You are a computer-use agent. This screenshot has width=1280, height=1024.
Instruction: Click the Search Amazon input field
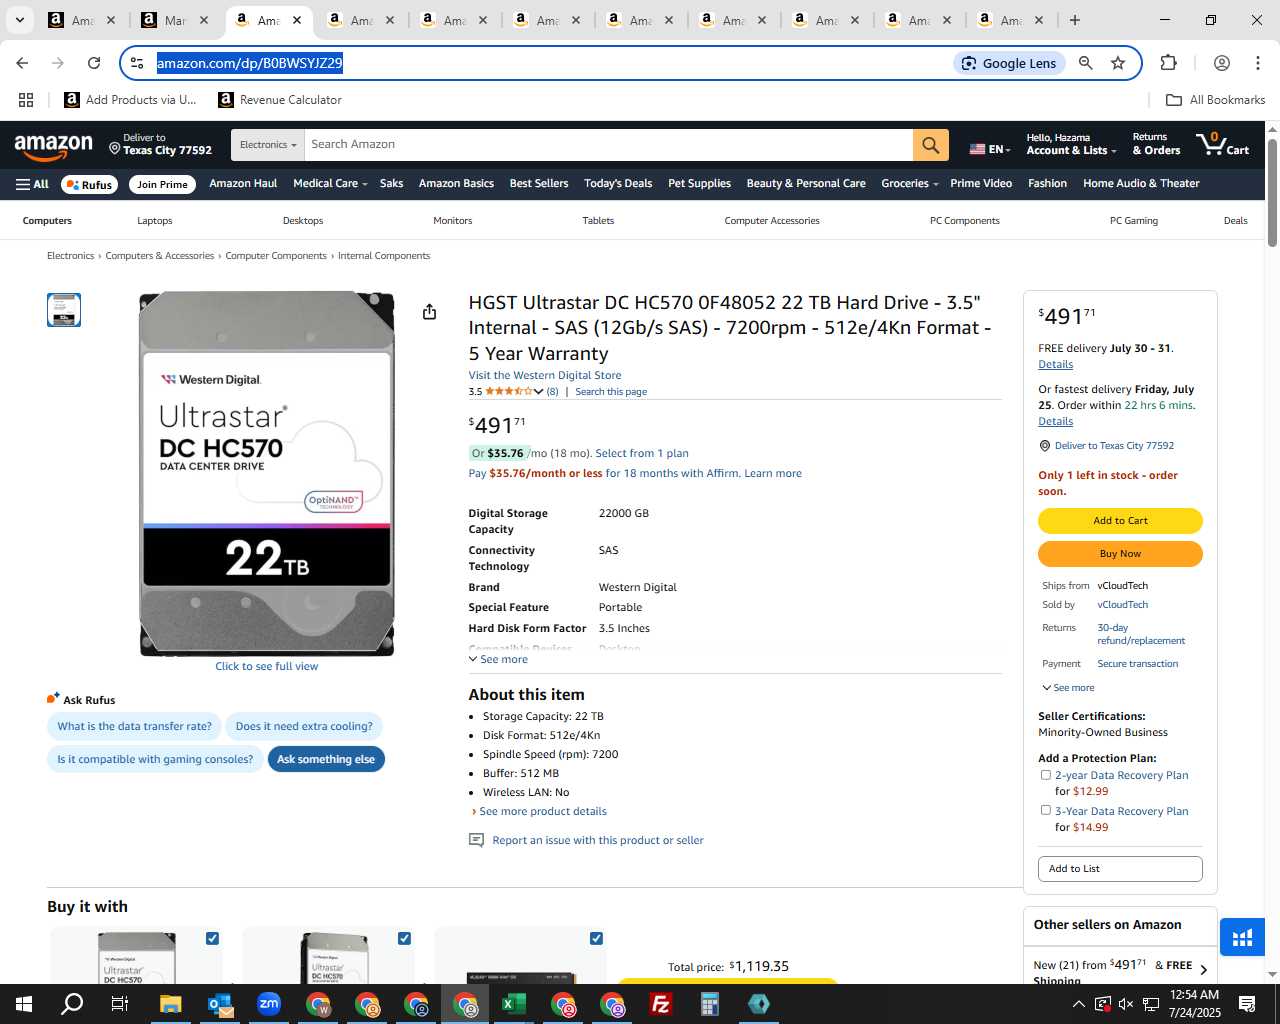[x=608, y=145]
